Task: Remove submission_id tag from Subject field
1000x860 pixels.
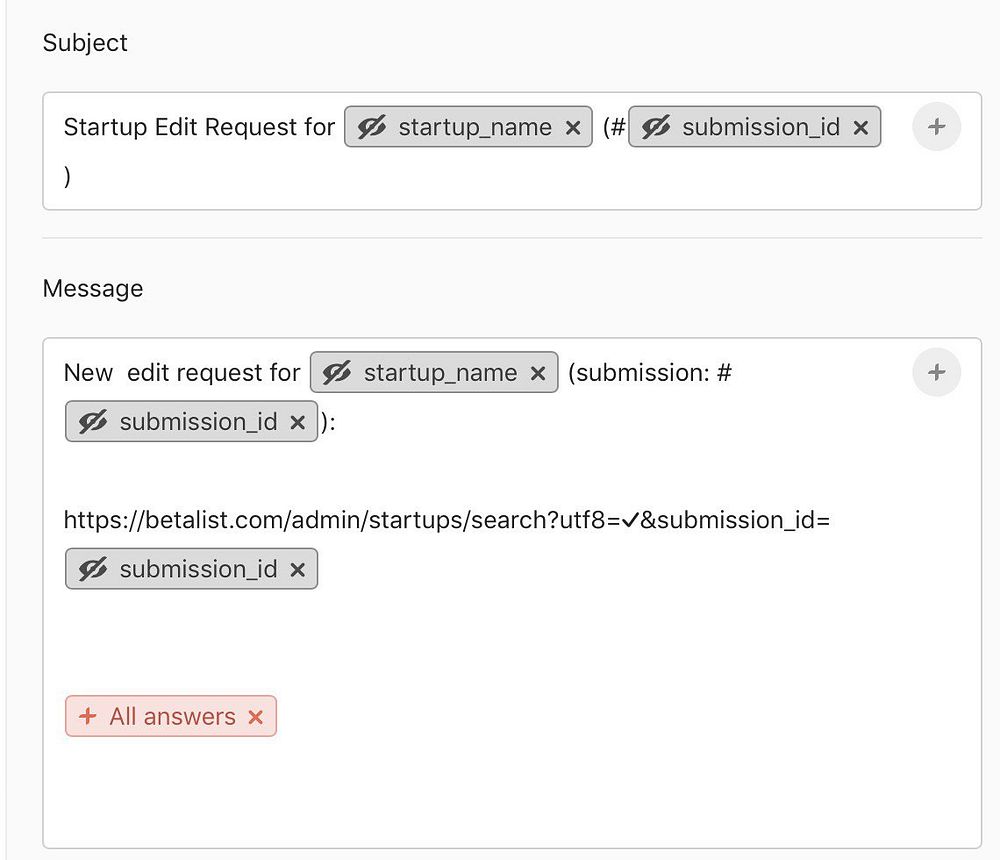Action: pos(860,128)
